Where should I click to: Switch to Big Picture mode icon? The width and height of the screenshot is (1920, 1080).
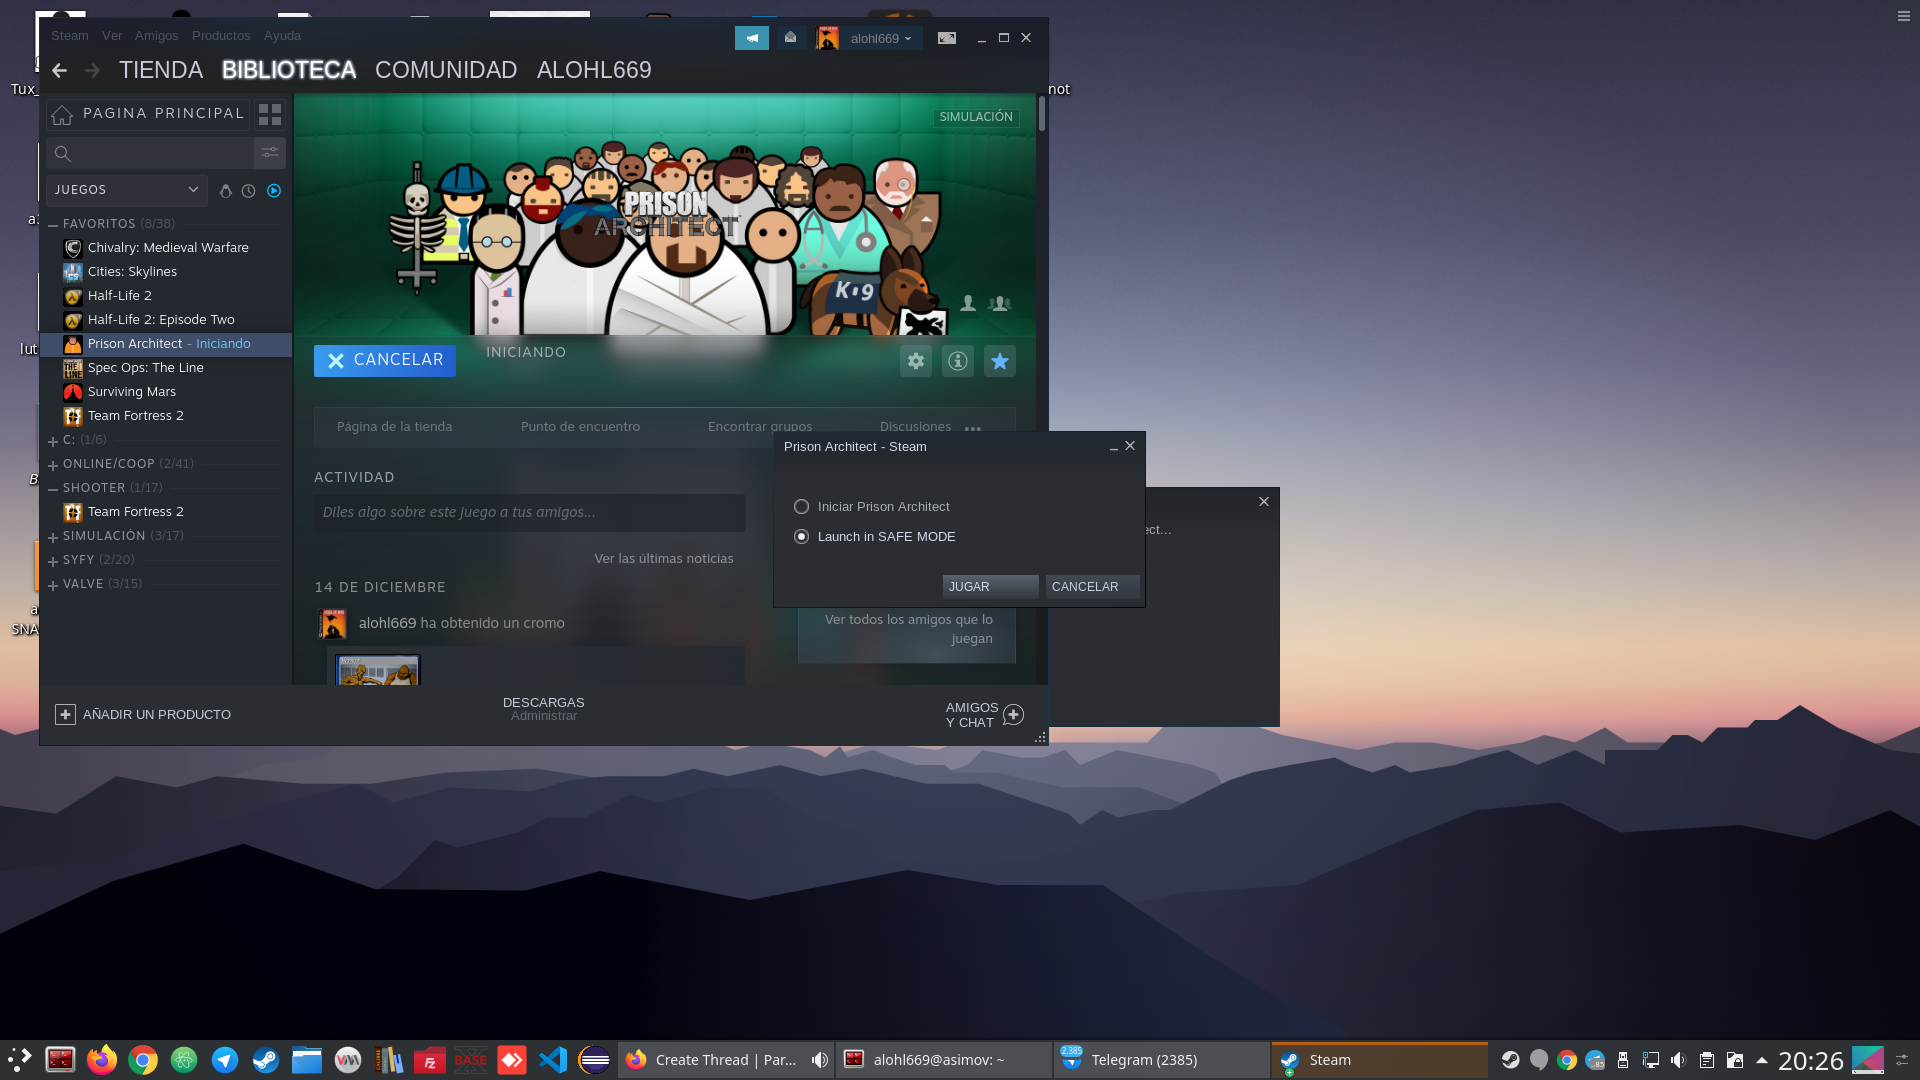click(947, 38)
